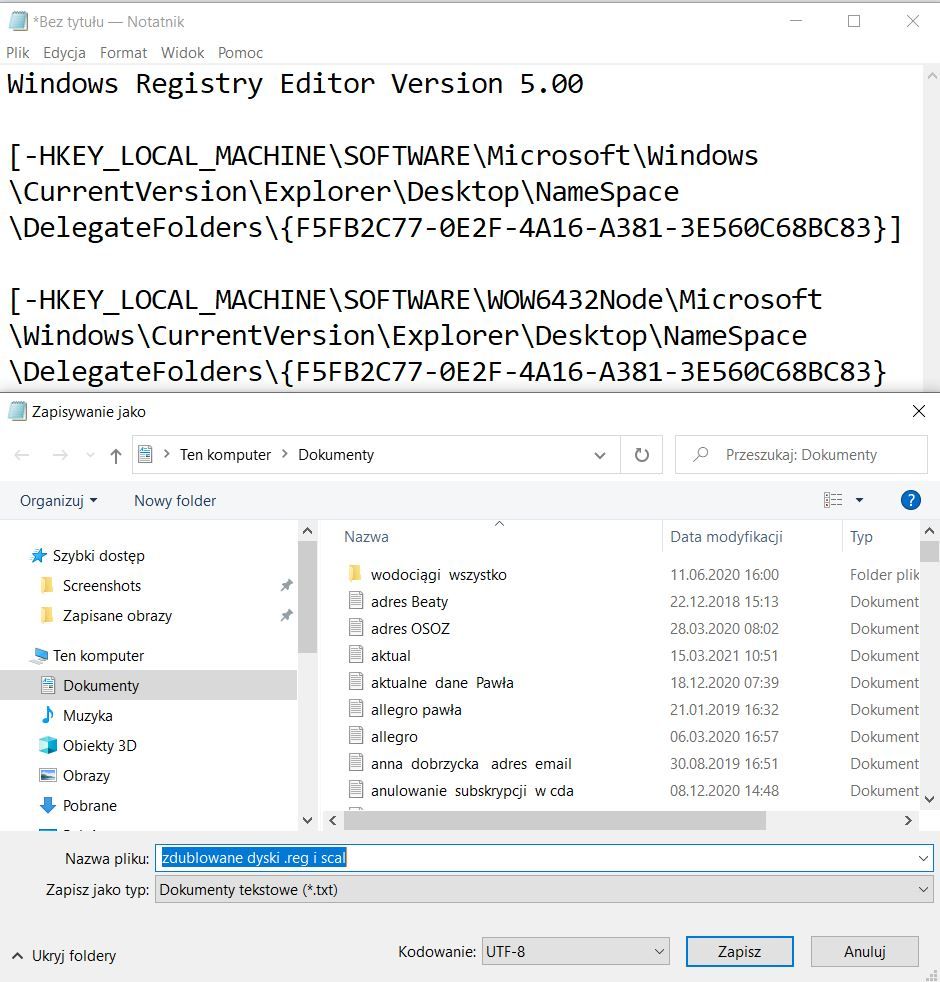Click the Zapisz button to save

point(739,951)
